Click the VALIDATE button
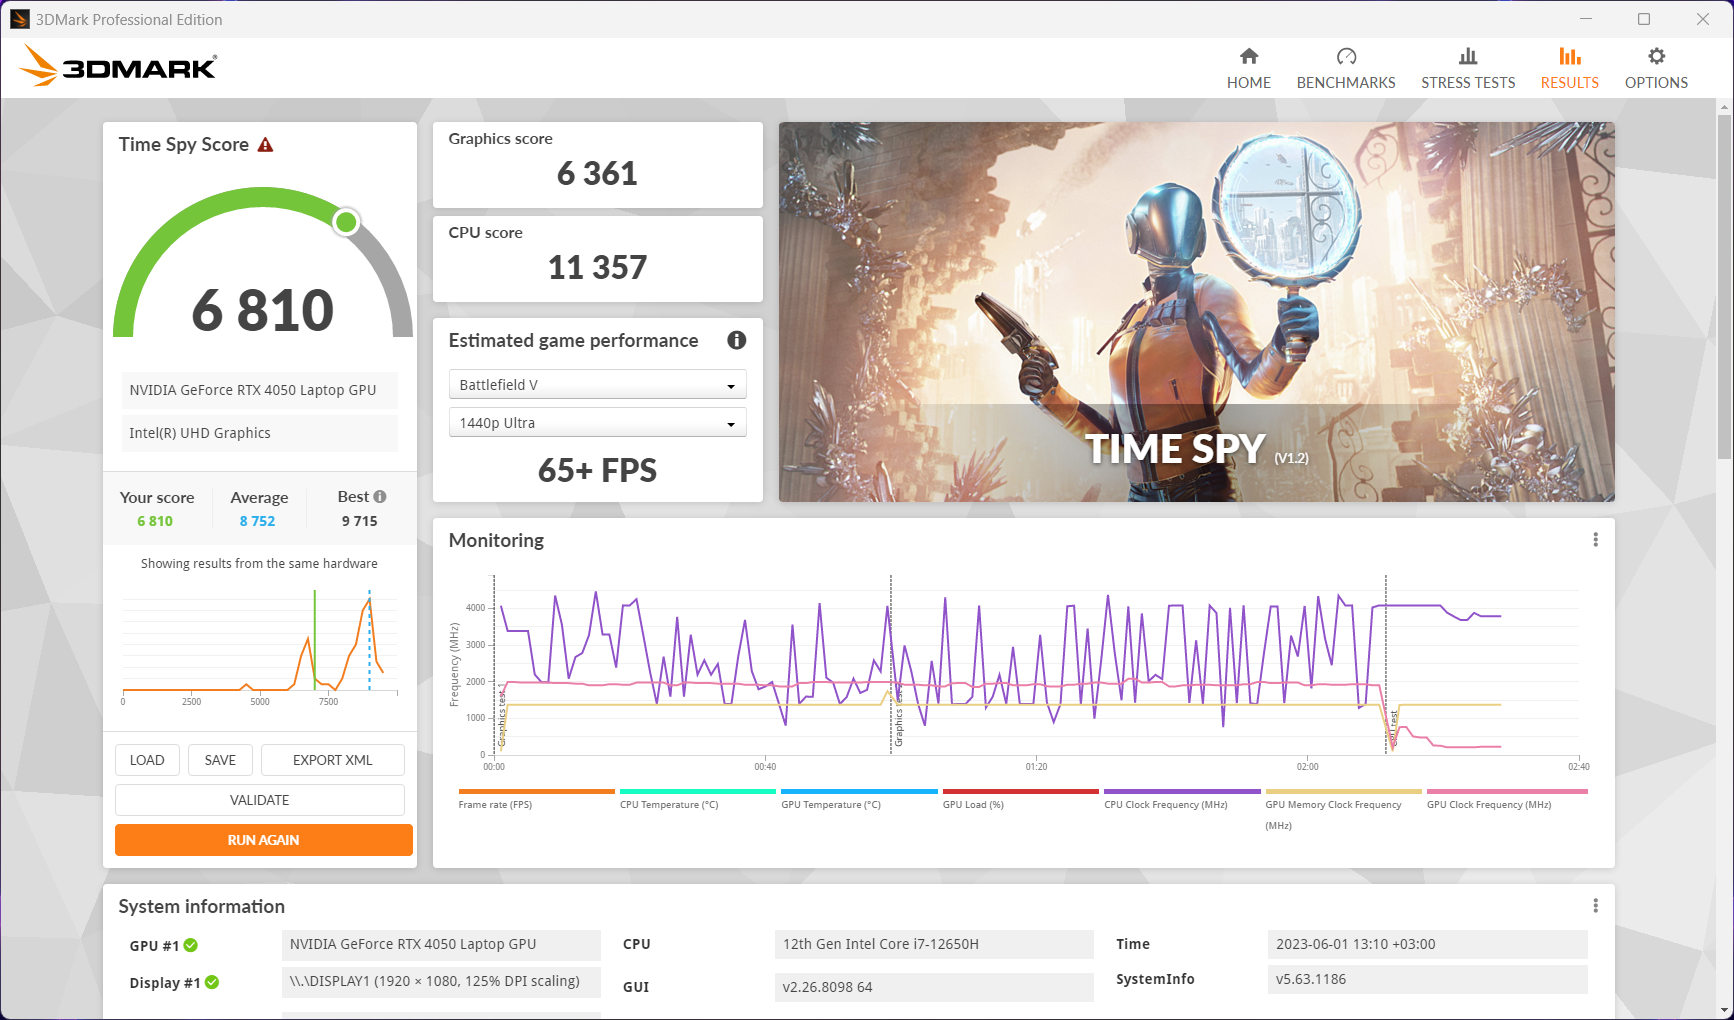The height and width of the screenshot is (1020, 1734). [x=260, y=800]
